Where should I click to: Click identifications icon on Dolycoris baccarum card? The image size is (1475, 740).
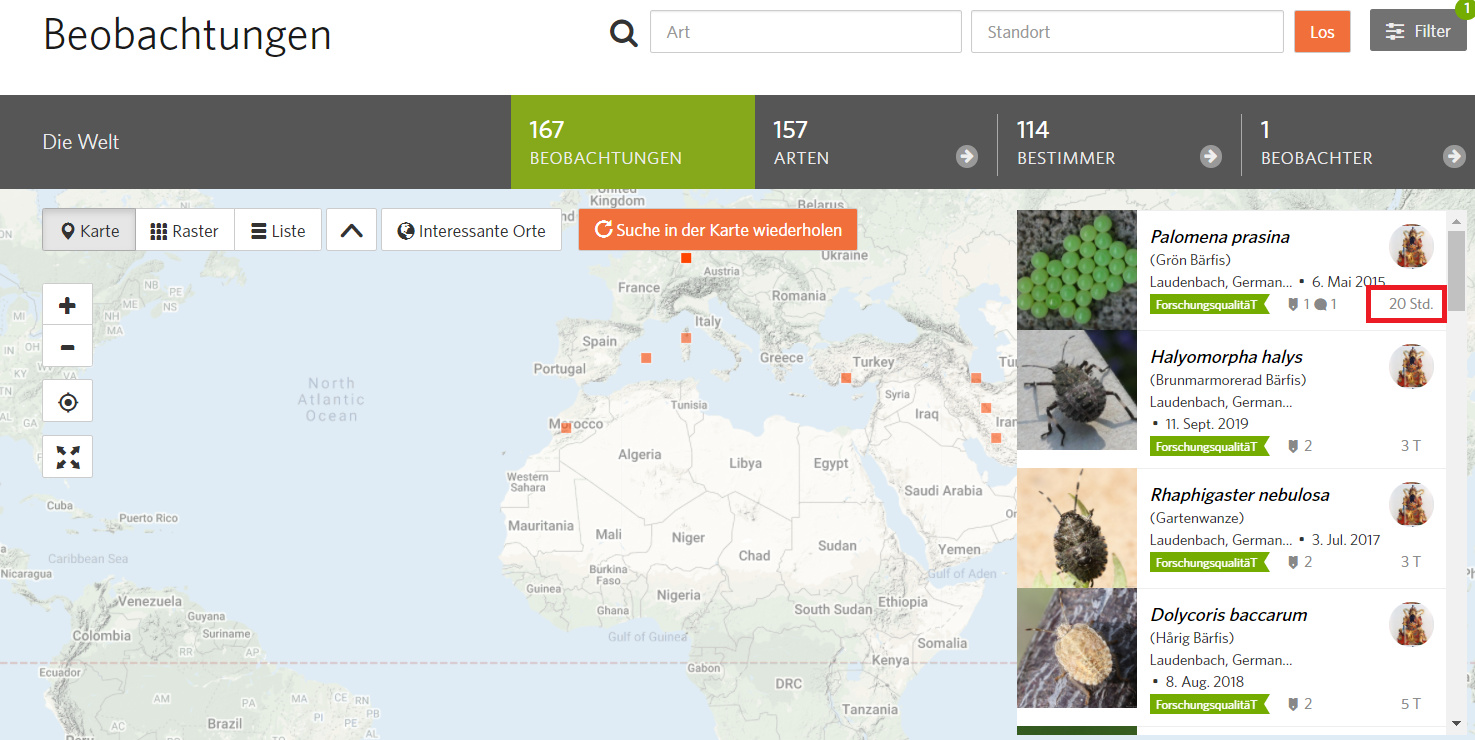point(1293,704)
